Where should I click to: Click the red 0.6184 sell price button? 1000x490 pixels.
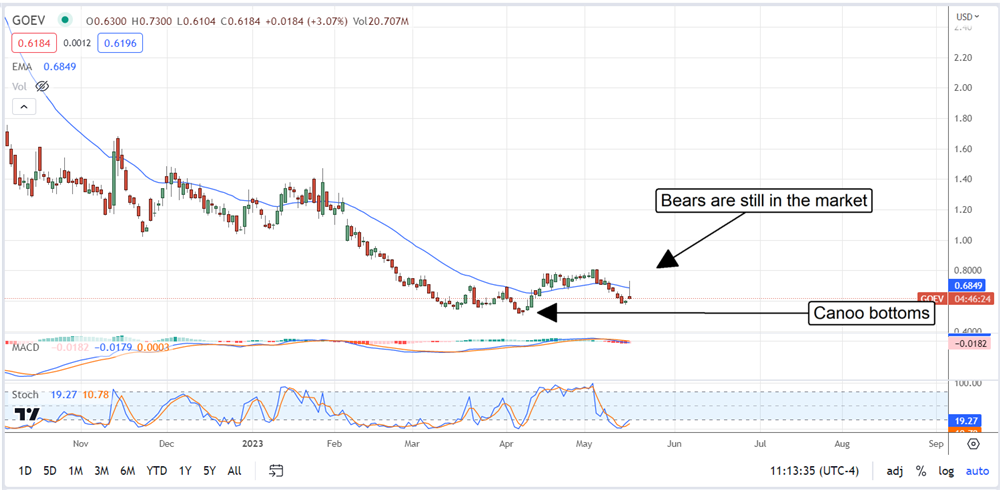coord(33,43)
